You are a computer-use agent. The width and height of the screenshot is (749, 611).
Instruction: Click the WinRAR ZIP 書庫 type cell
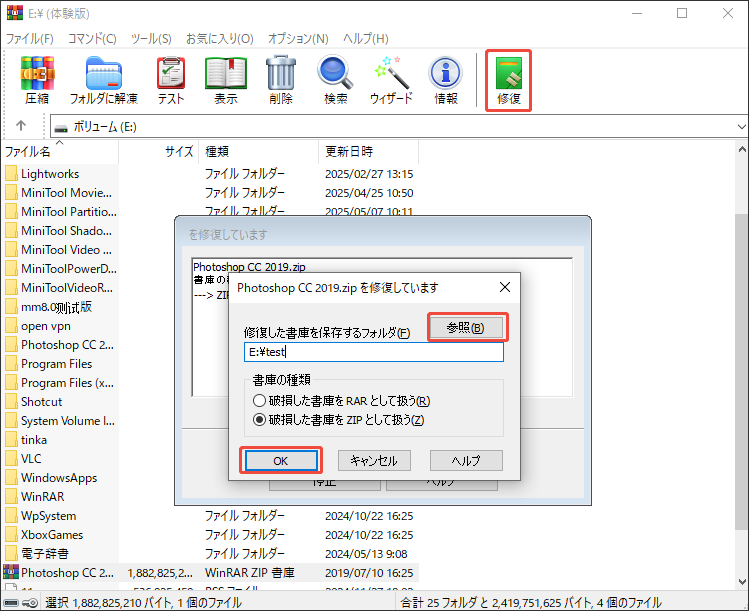[x=250, y=572]
